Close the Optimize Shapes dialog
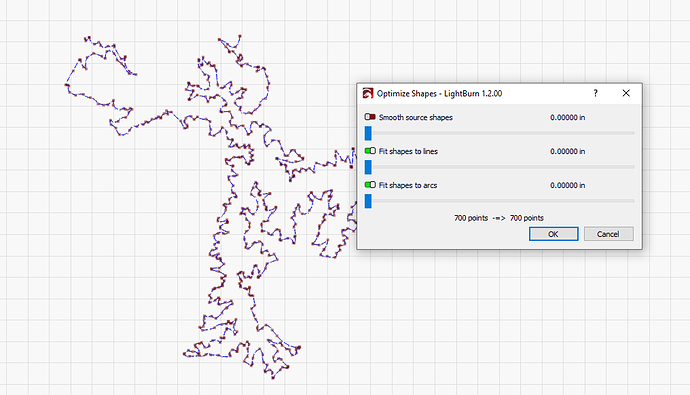This screenshot has height=395, width=690. pos(626,93)
